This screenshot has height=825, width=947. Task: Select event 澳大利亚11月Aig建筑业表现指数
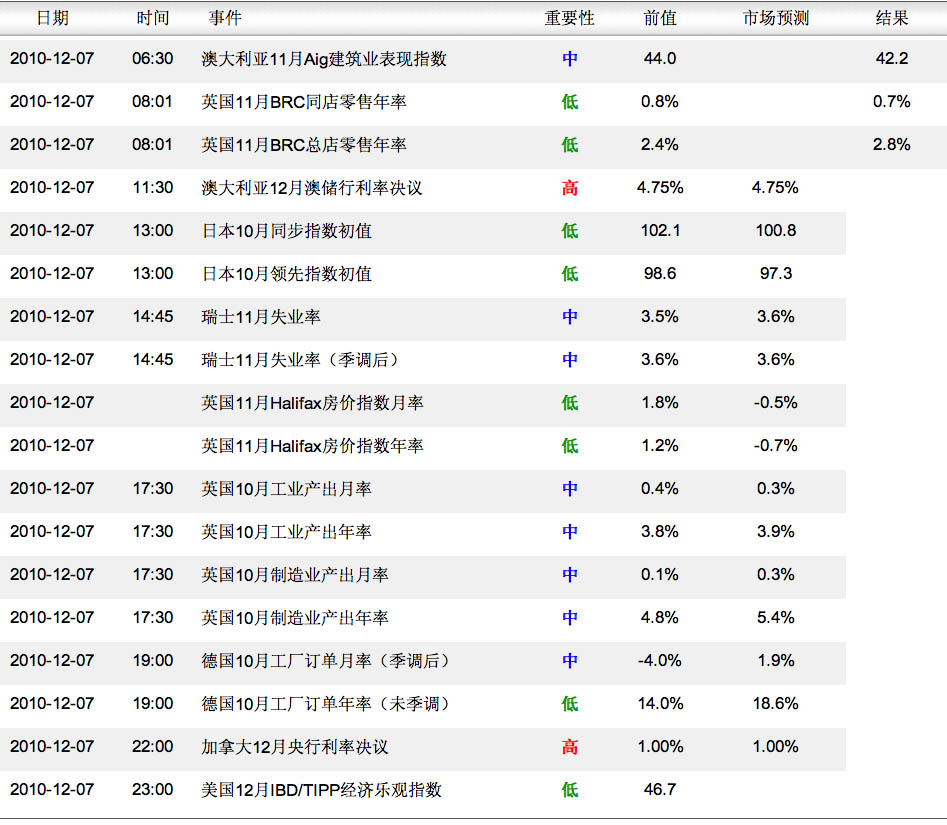tap(324, 59)
